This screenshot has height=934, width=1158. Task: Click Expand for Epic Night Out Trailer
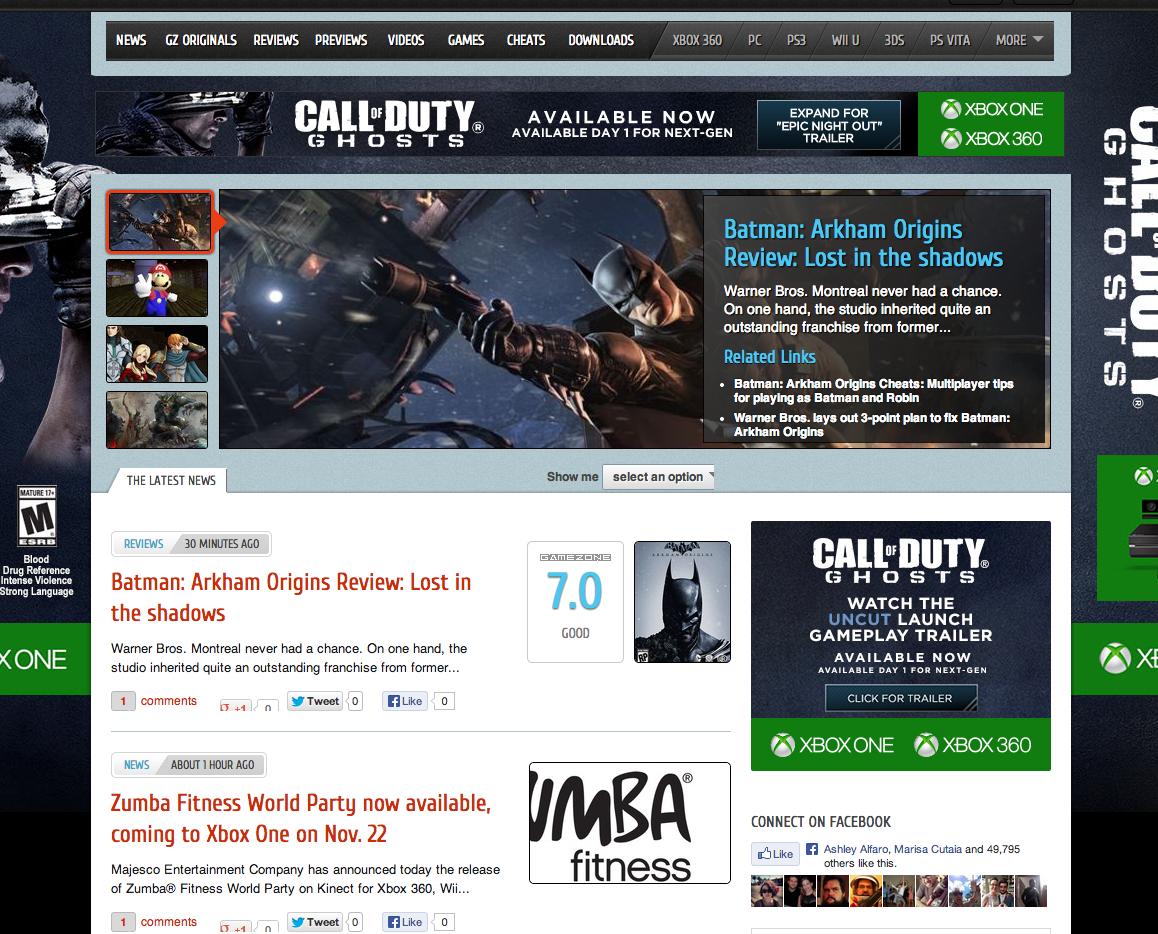coord(829,125)
